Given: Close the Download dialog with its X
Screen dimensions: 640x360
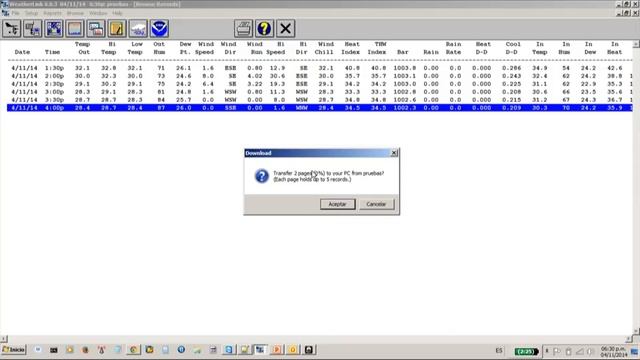Looking at the screenshot, I should 394,153.
